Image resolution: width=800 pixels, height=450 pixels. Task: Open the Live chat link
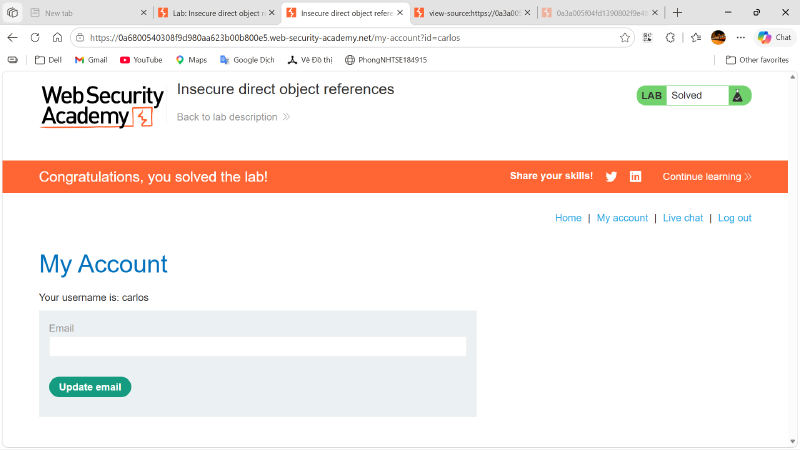click(683, 218)
